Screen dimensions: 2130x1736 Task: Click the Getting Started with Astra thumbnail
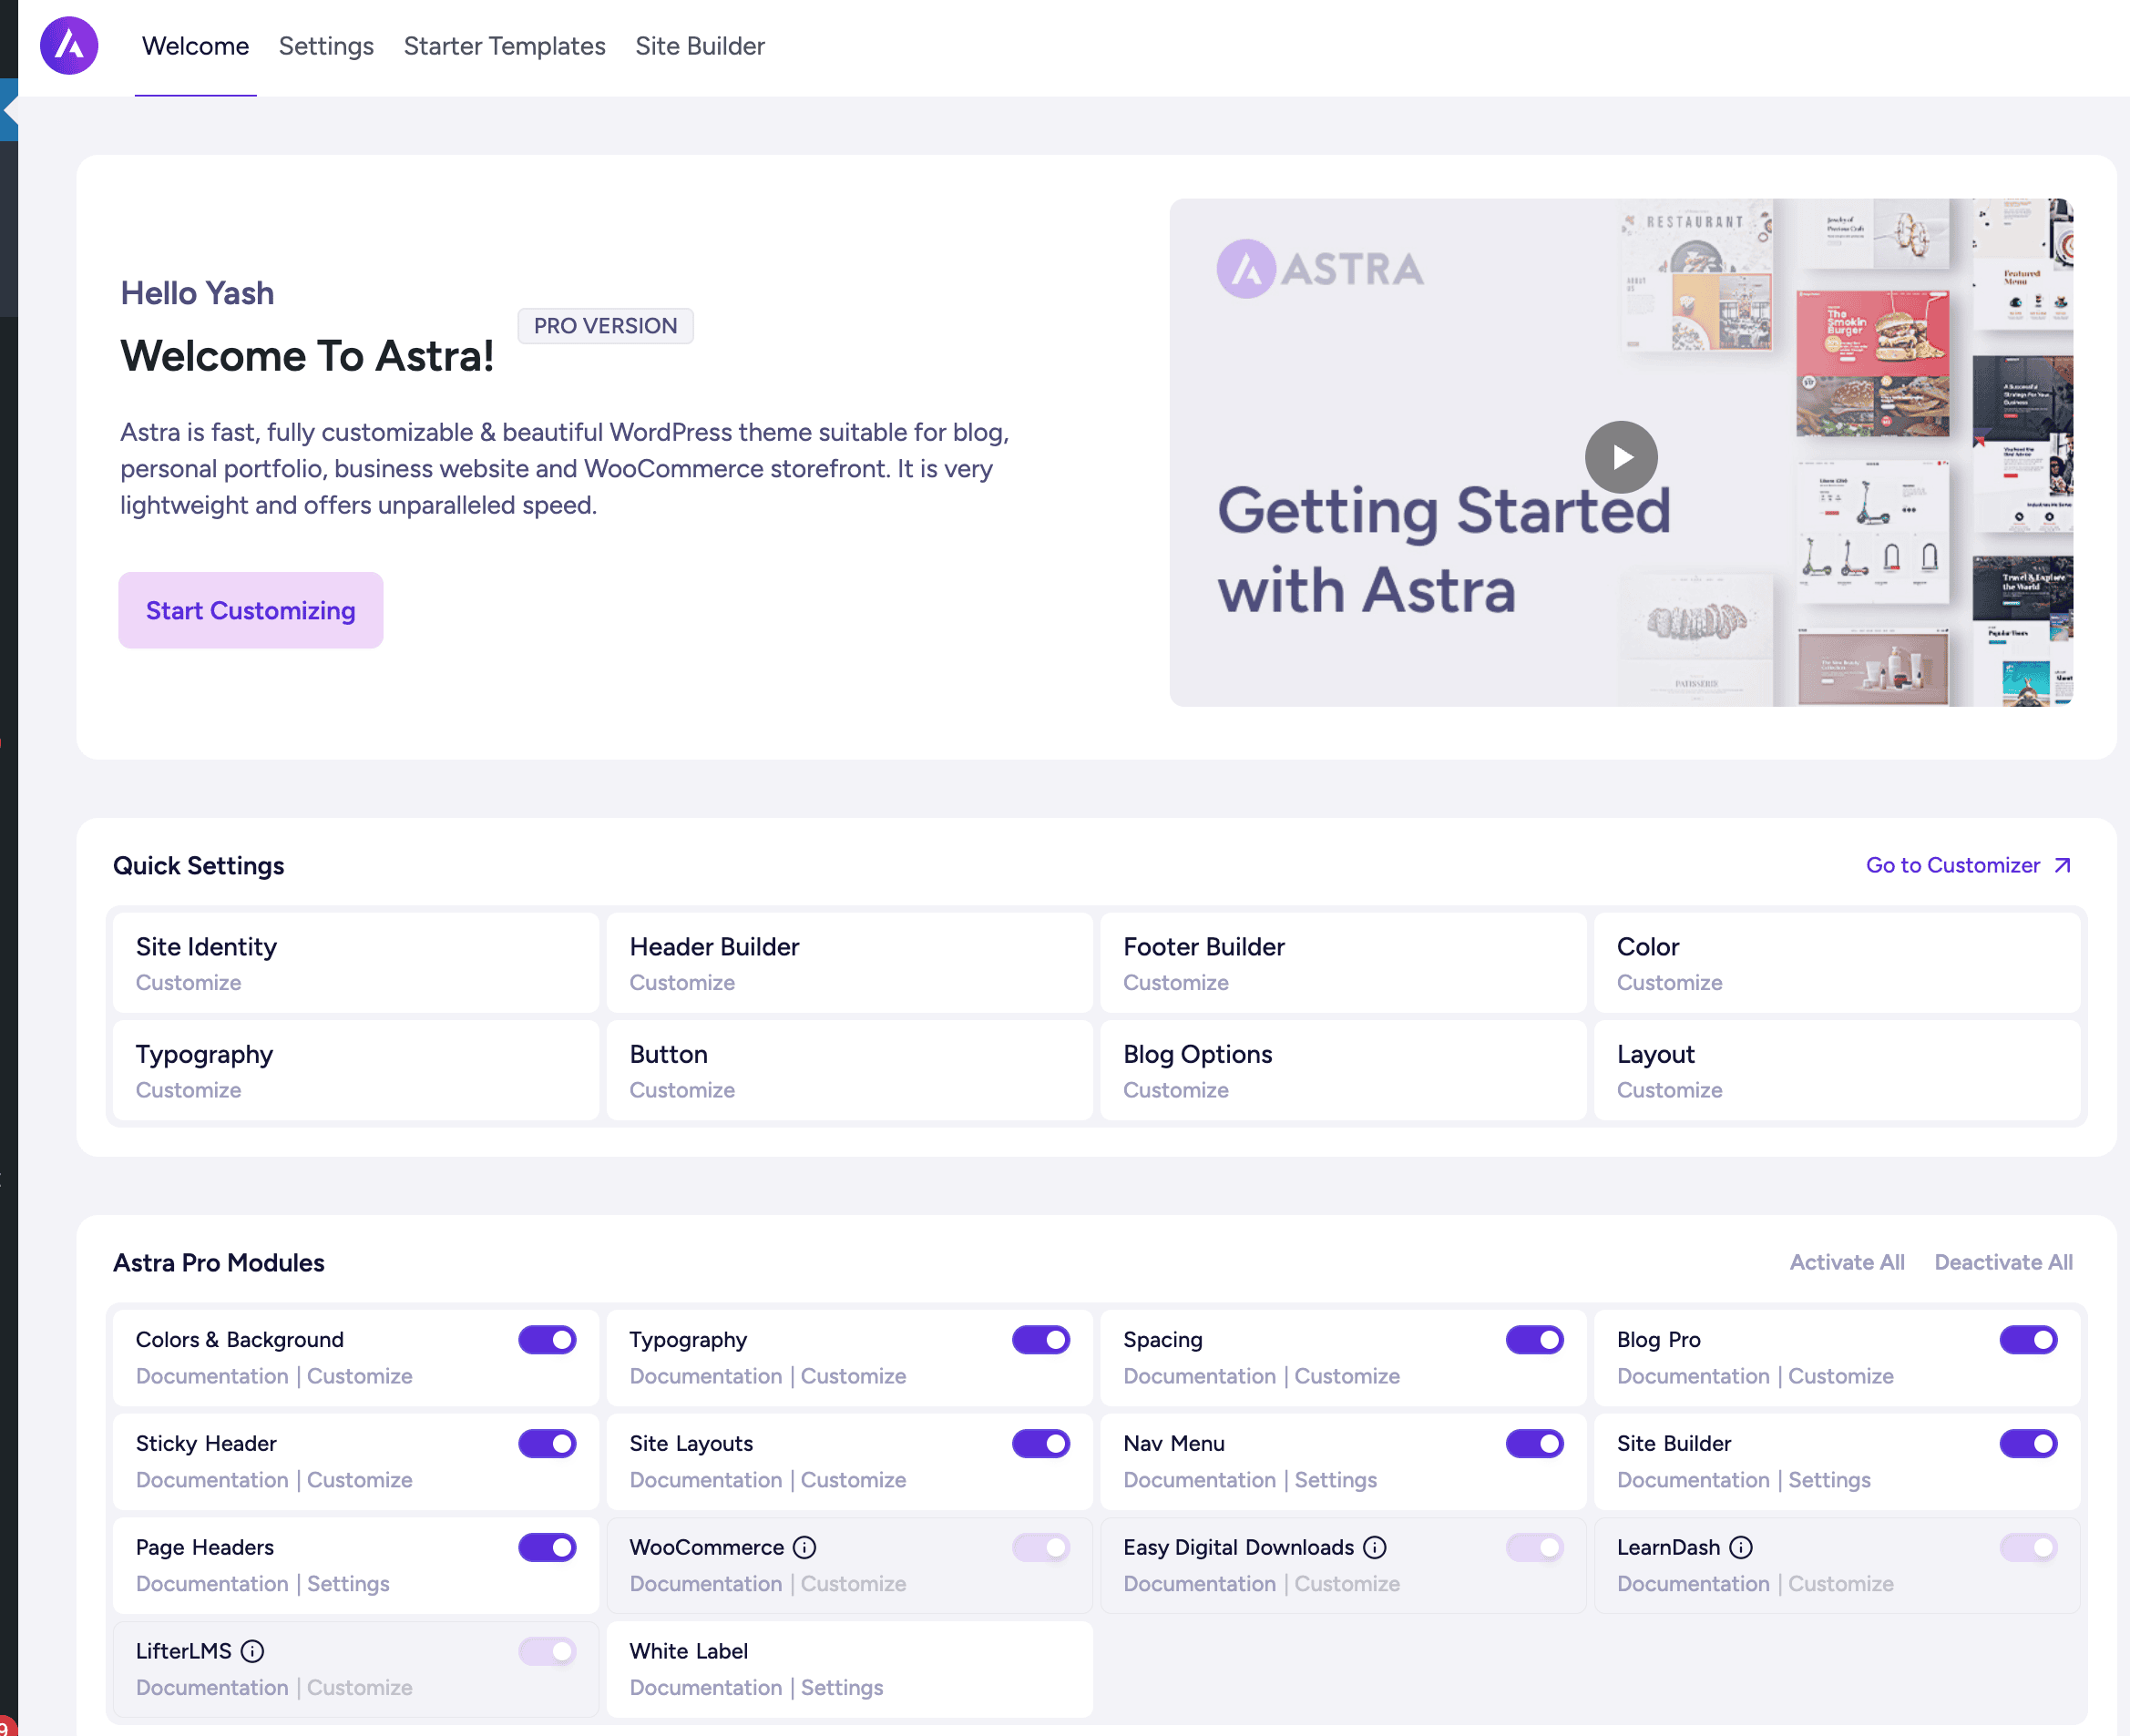[x=1621, y=453]
